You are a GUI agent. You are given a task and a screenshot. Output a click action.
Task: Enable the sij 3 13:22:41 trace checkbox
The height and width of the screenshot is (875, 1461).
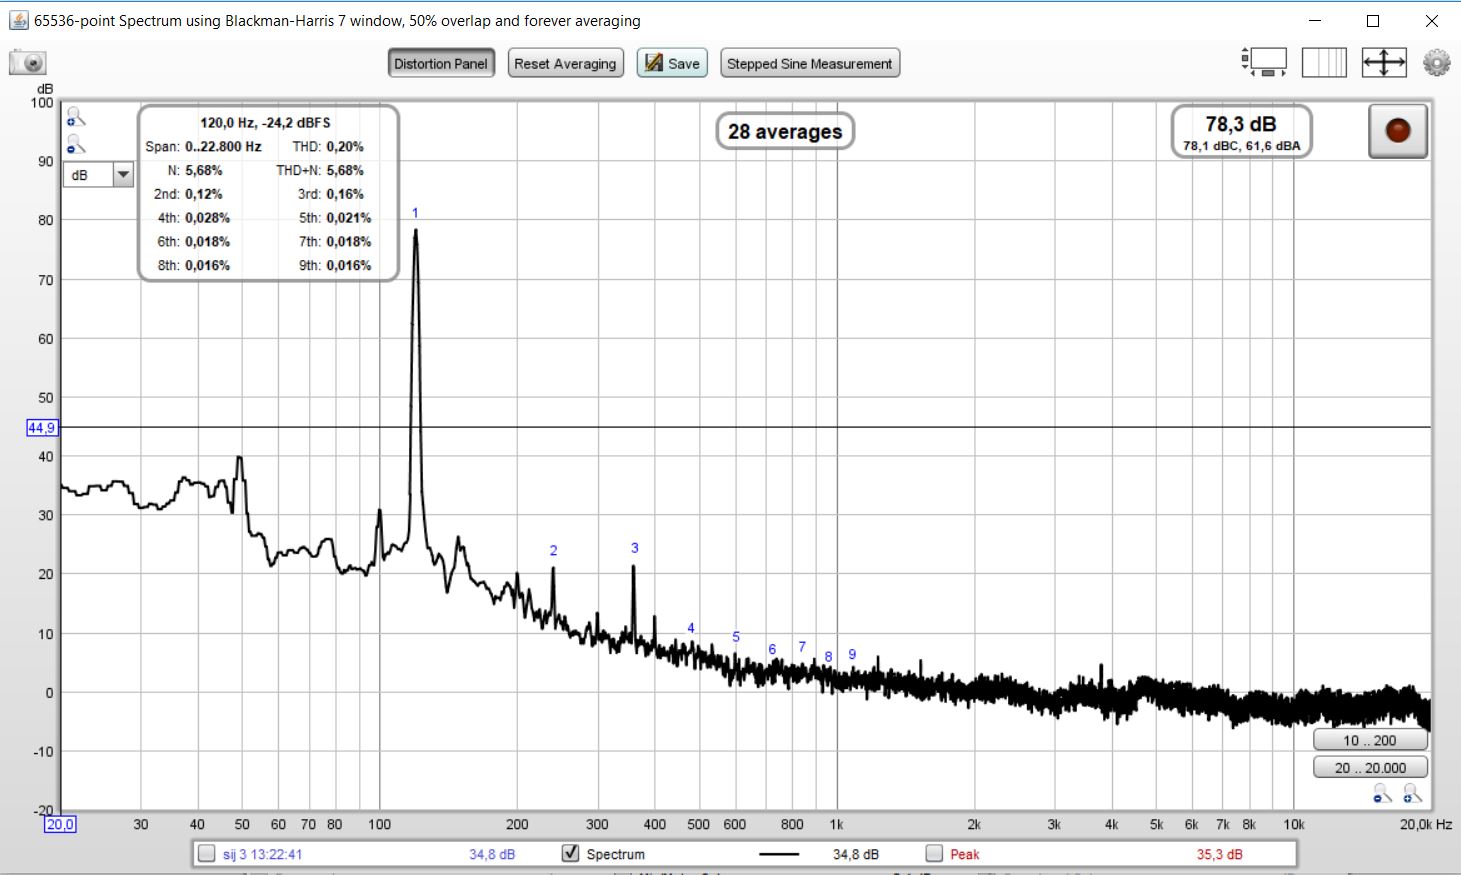tap(207, 854)
